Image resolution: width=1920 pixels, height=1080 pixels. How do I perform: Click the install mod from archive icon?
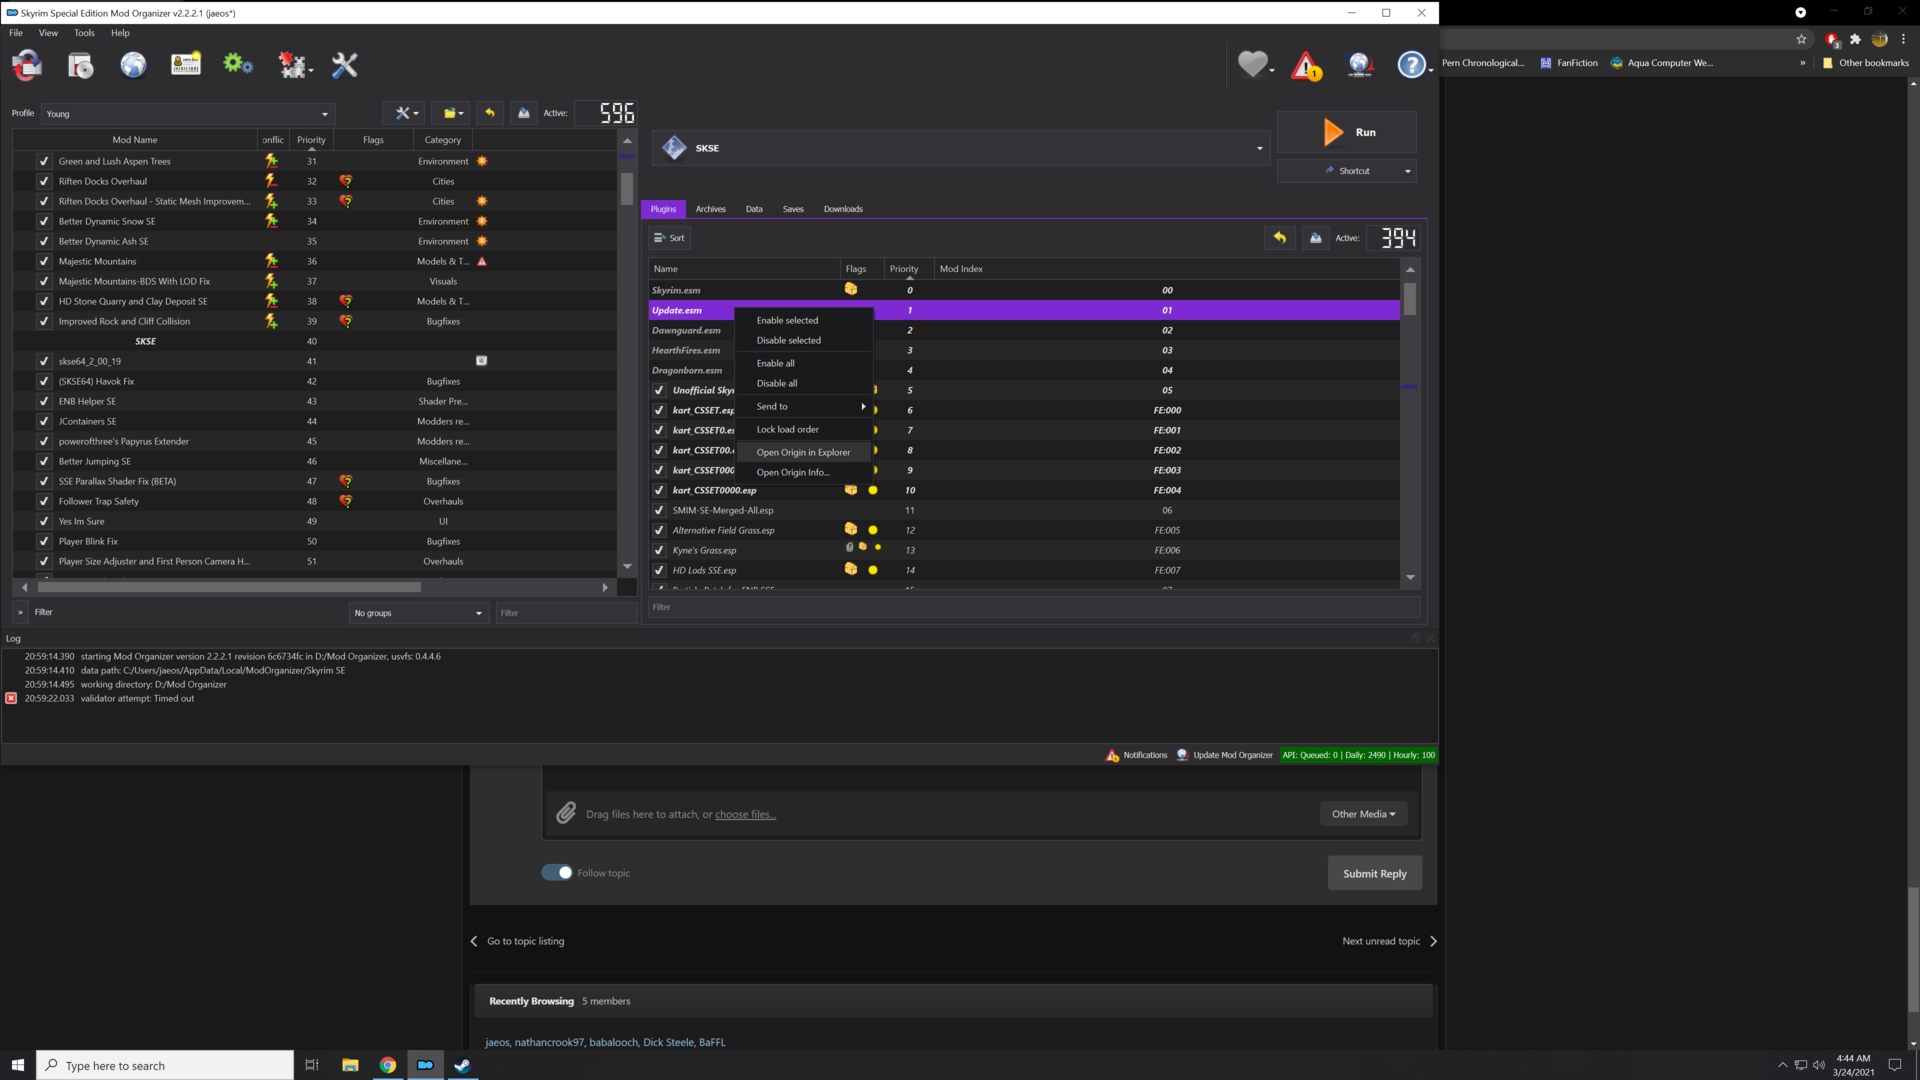(80, 66)
